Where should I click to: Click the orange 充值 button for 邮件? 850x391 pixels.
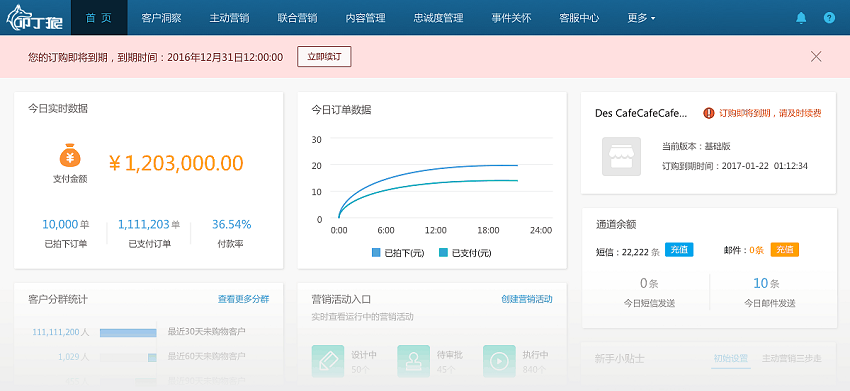(784, 249)
